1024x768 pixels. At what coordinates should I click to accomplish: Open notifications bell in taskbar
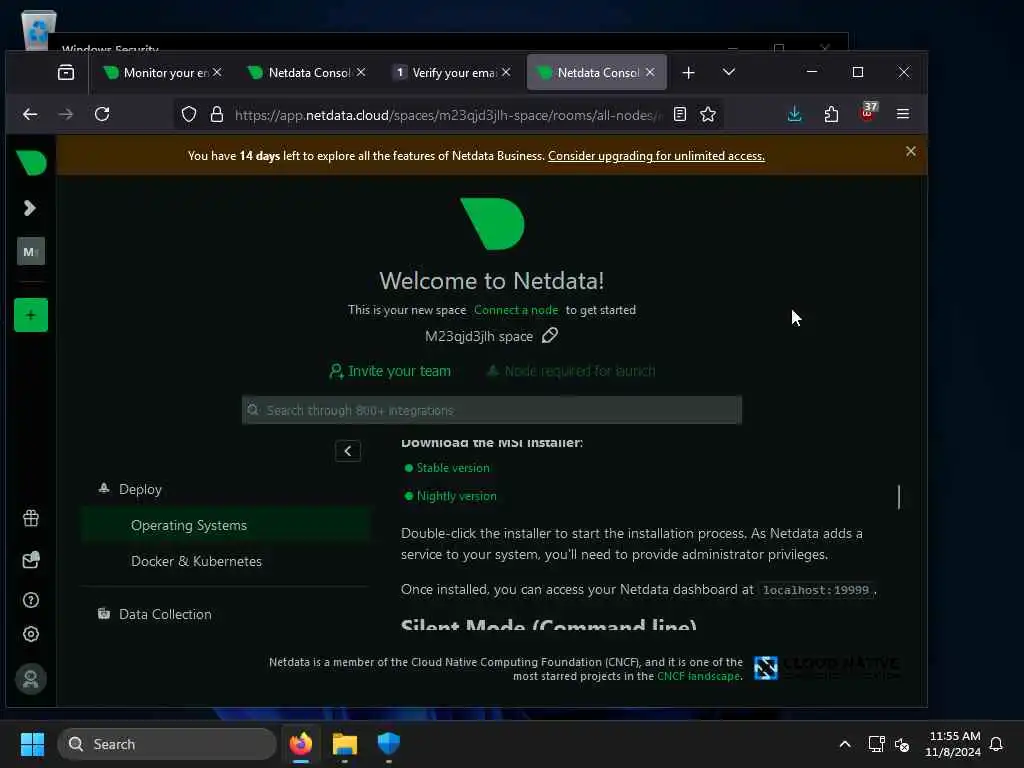pos(996,744)
